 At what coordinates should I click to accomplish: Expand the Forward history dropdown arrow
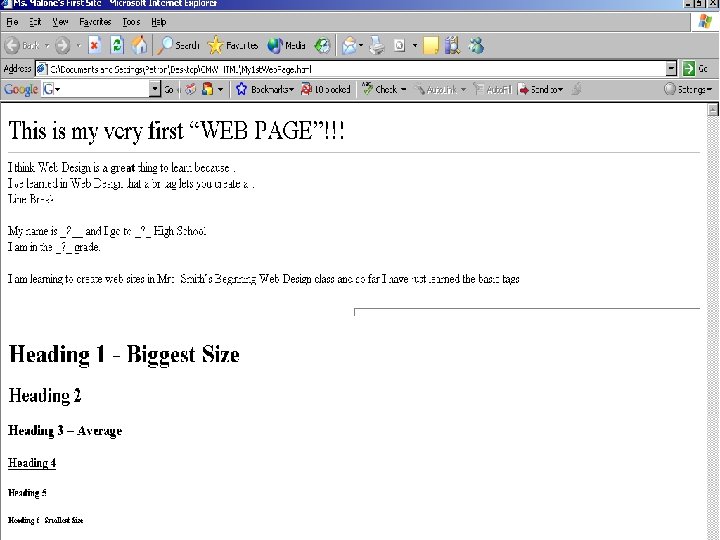[79, 45]
